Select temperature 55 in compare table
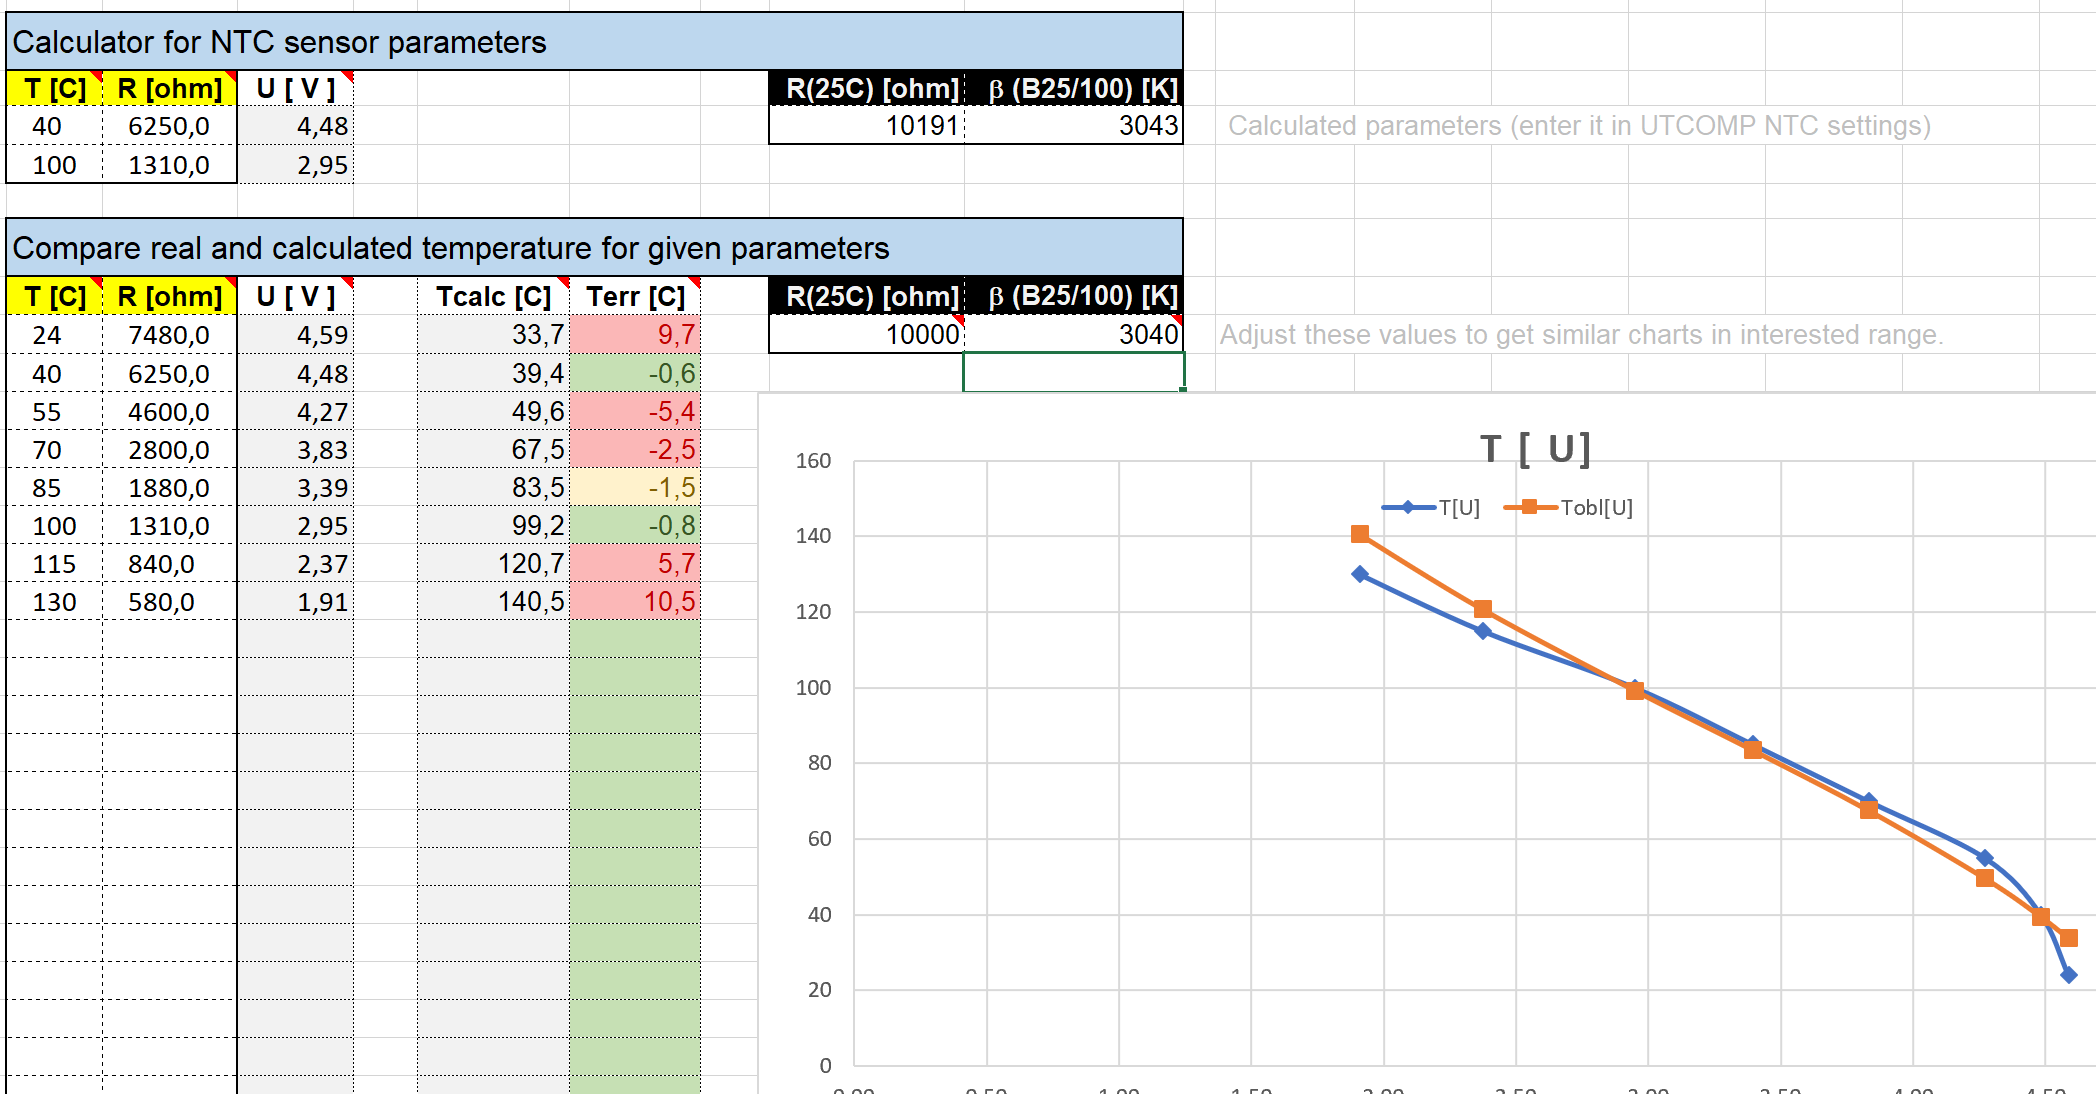The image size is (2096, 1094). 55,411
